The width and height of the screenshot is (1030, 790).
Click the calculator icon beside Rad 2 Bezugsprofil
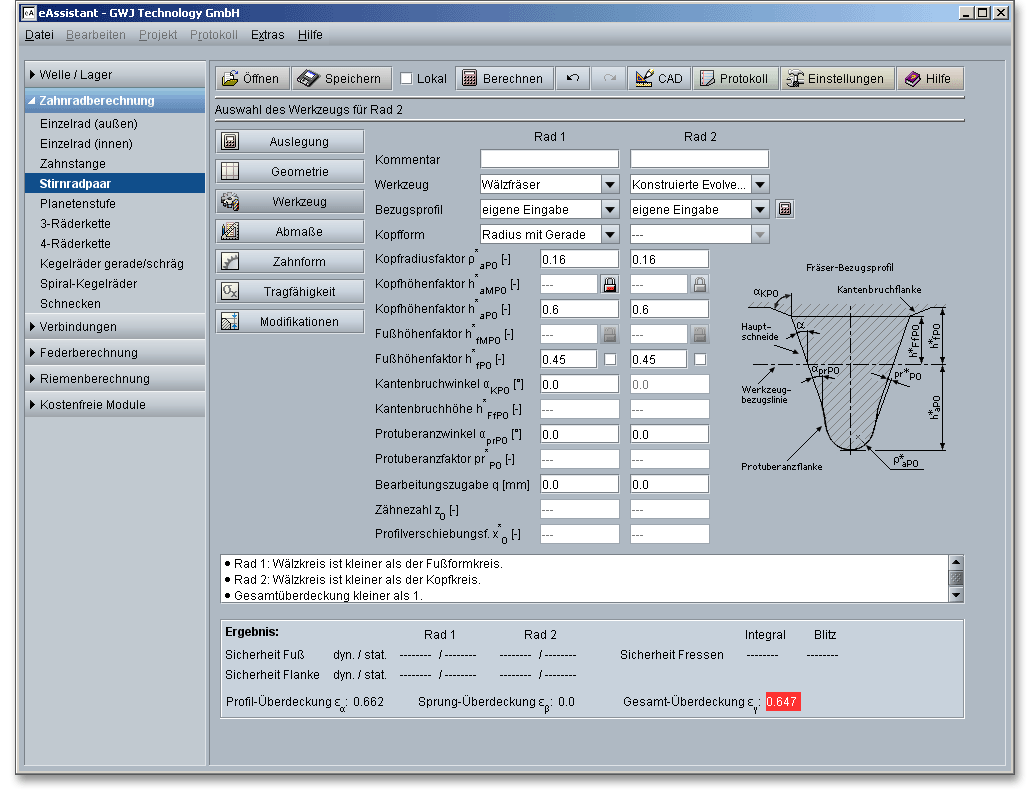click(785, 209)
